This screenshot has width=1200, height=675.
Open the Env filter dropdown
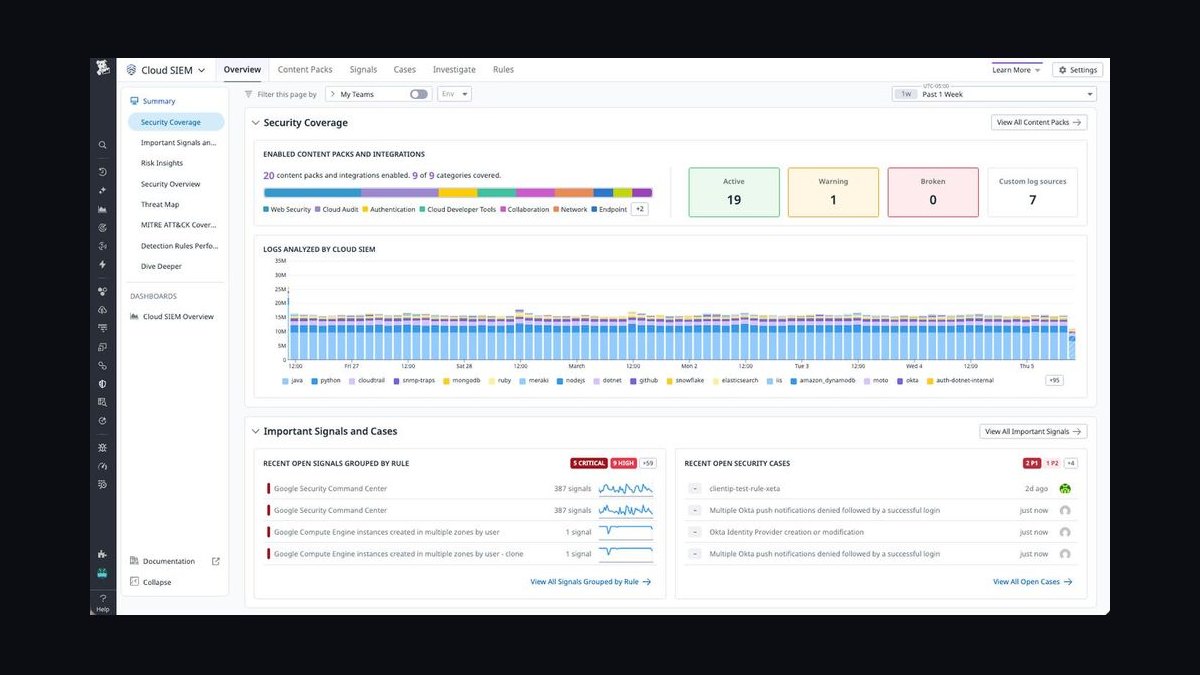pyautogui.click(x=454, y=94)
